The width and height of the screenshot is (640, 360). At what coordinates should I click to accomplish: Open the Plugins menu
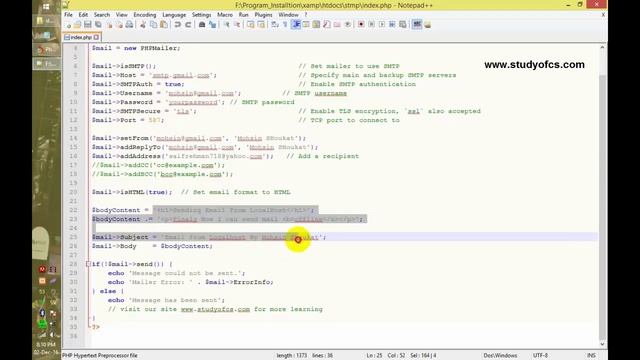coord(263,15)
